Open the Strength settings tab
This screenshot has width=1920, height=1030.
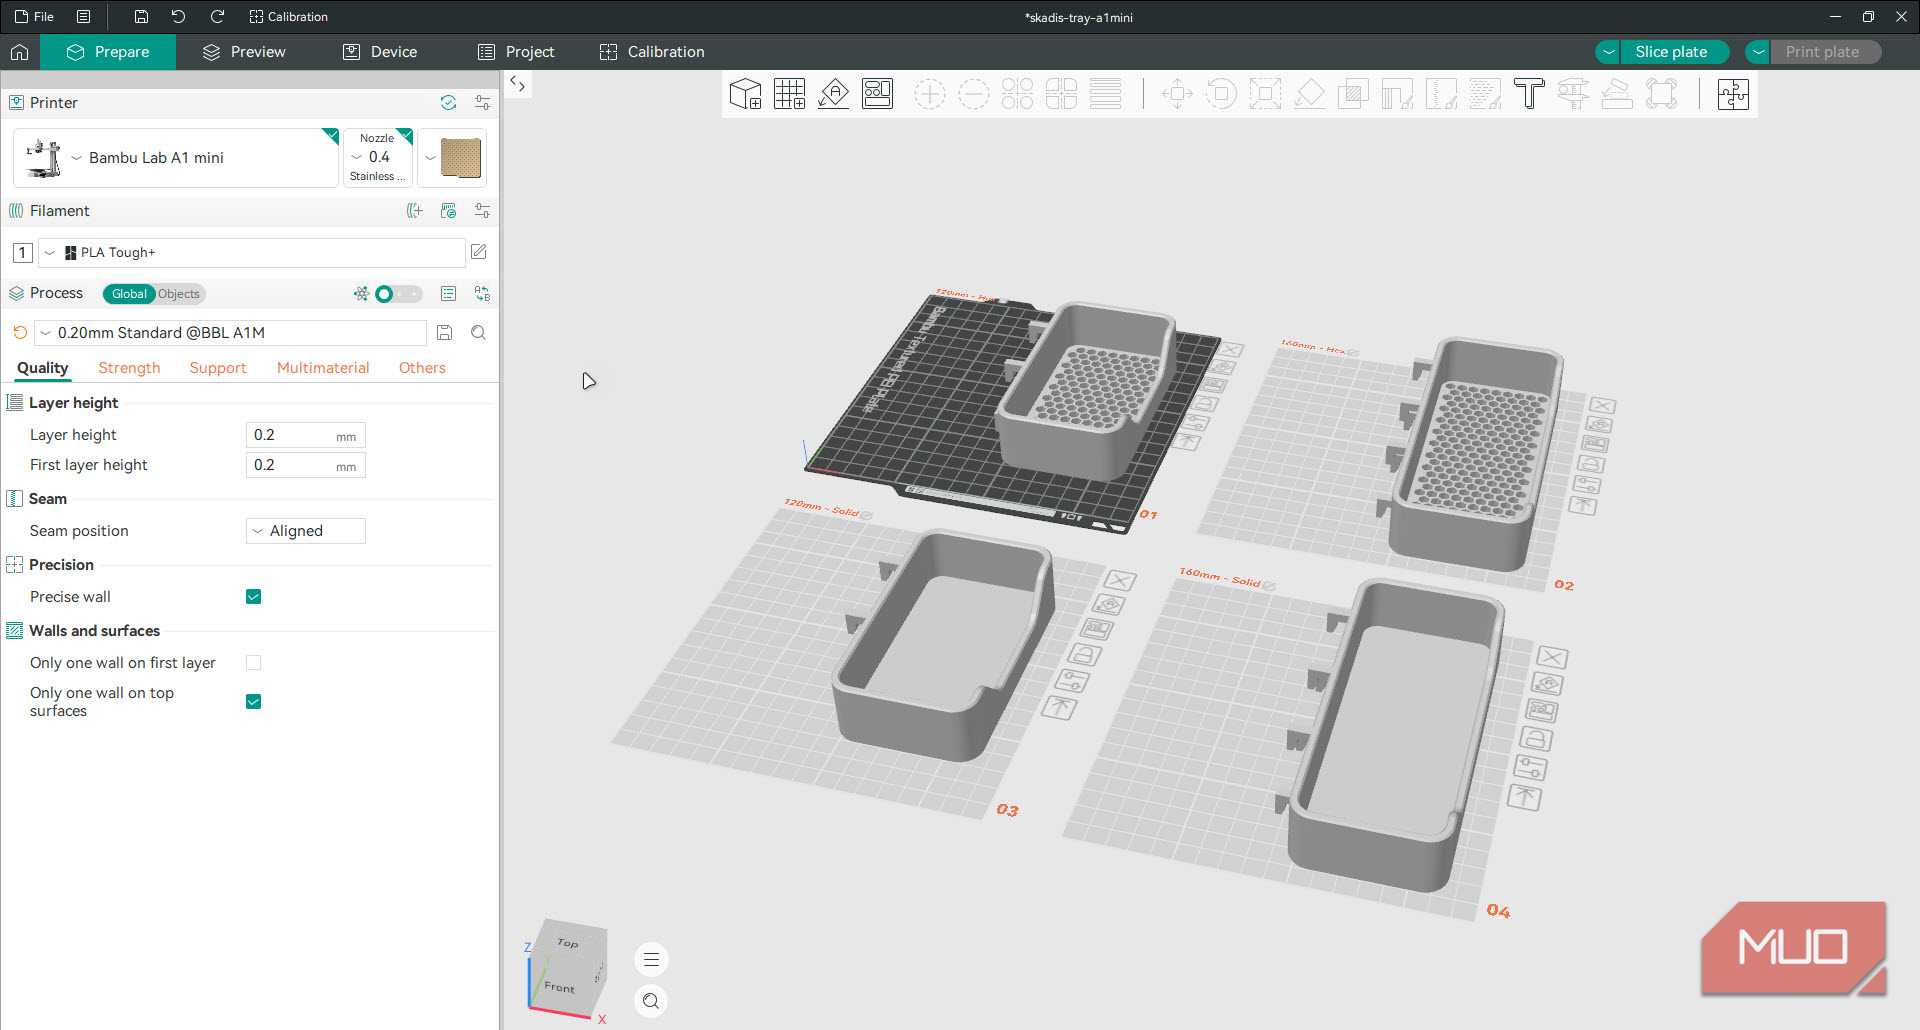click(129, 368)
